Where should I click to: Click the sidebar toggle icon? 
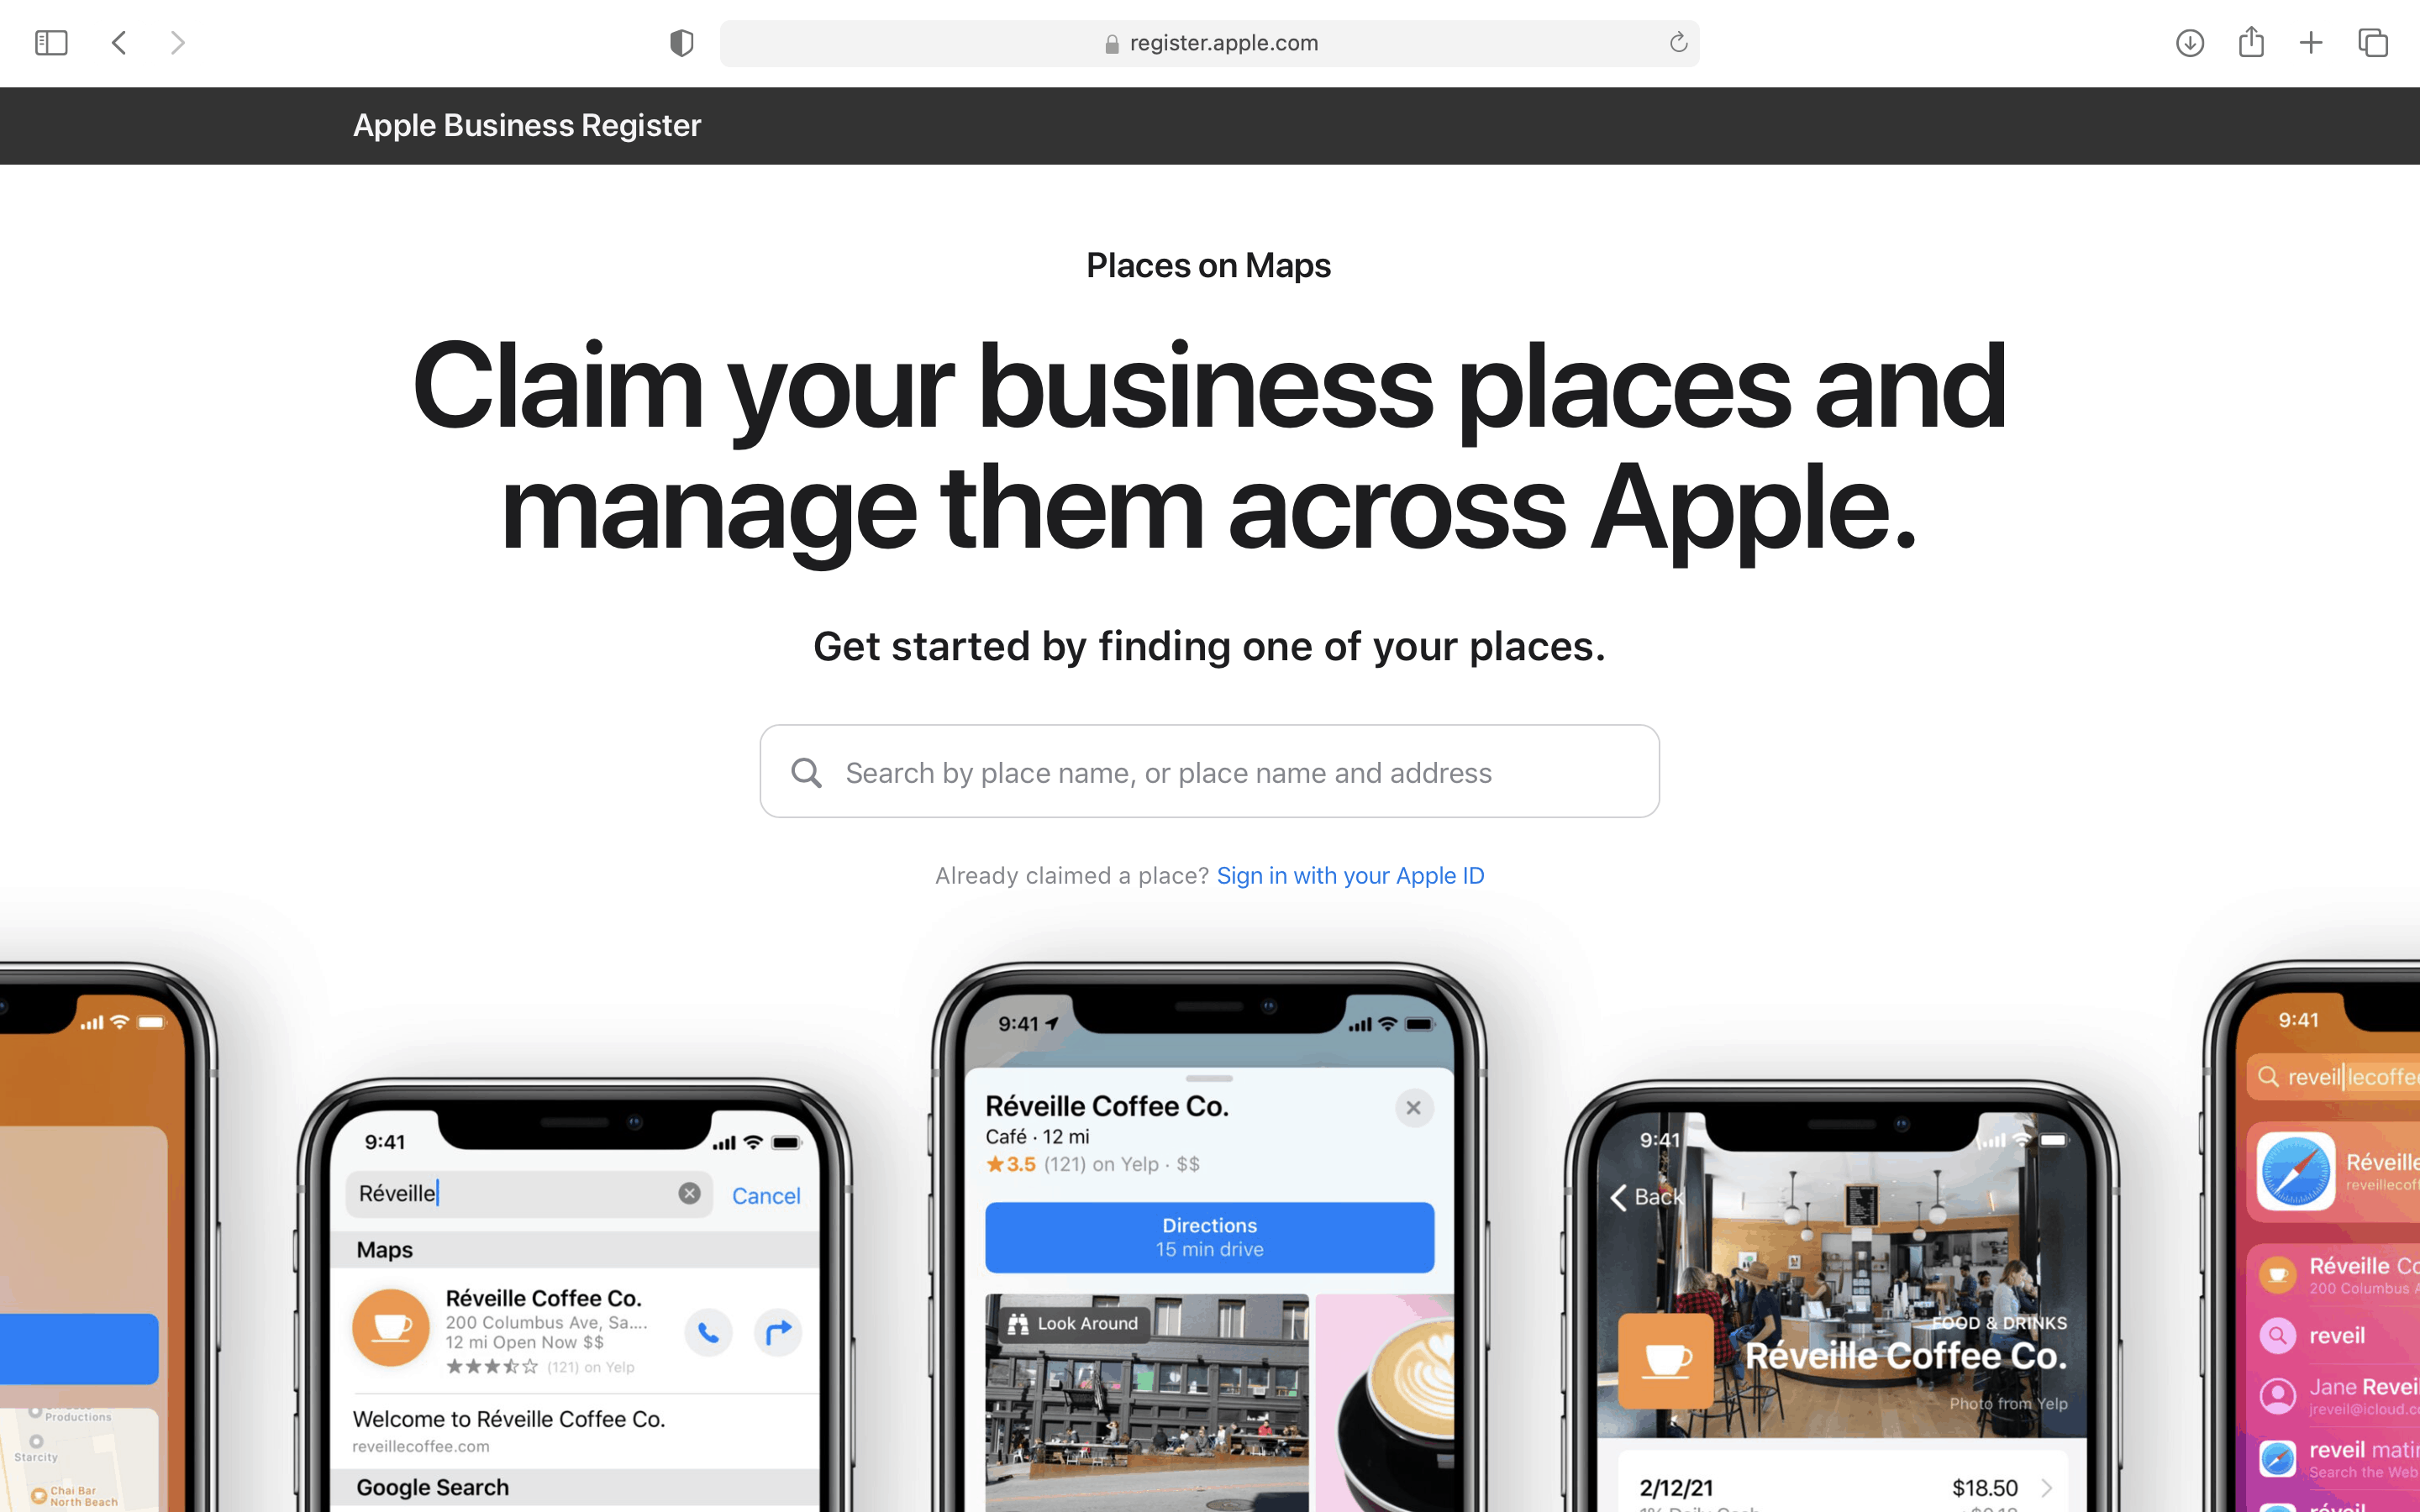[x=52, y=44]
